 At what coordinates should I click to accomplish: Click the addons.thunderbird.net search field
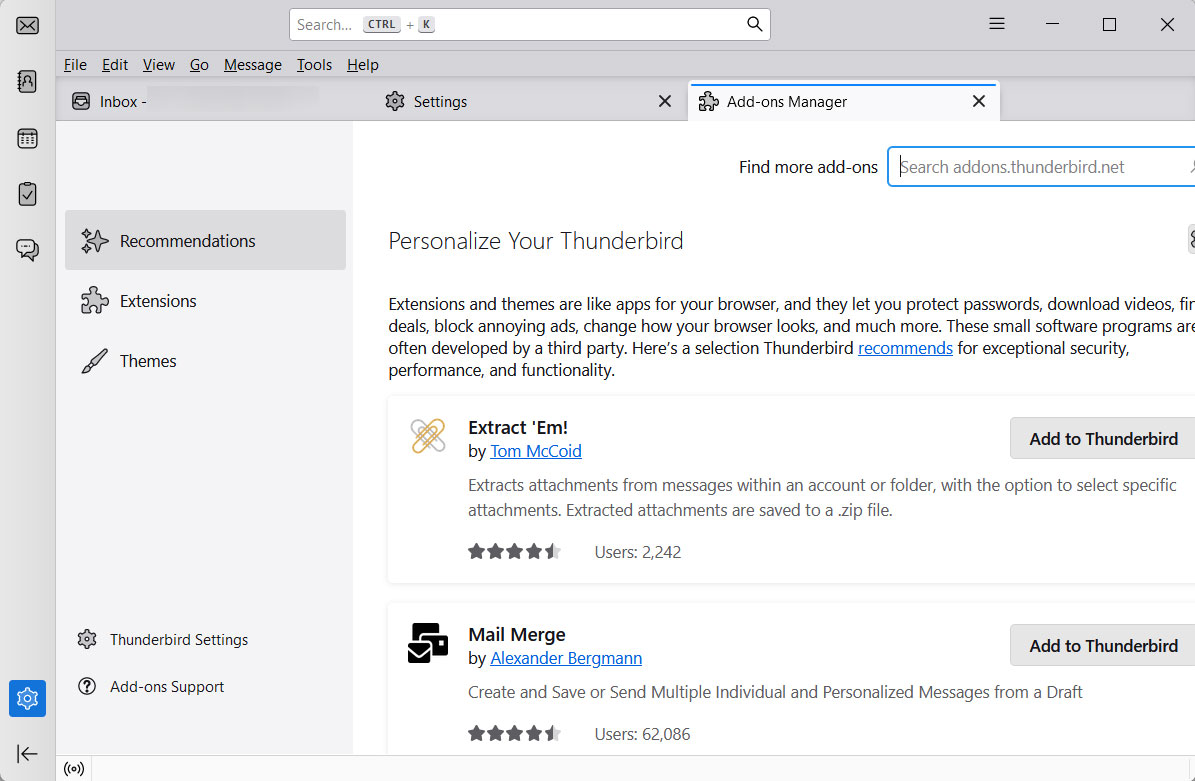point(1040,167)
